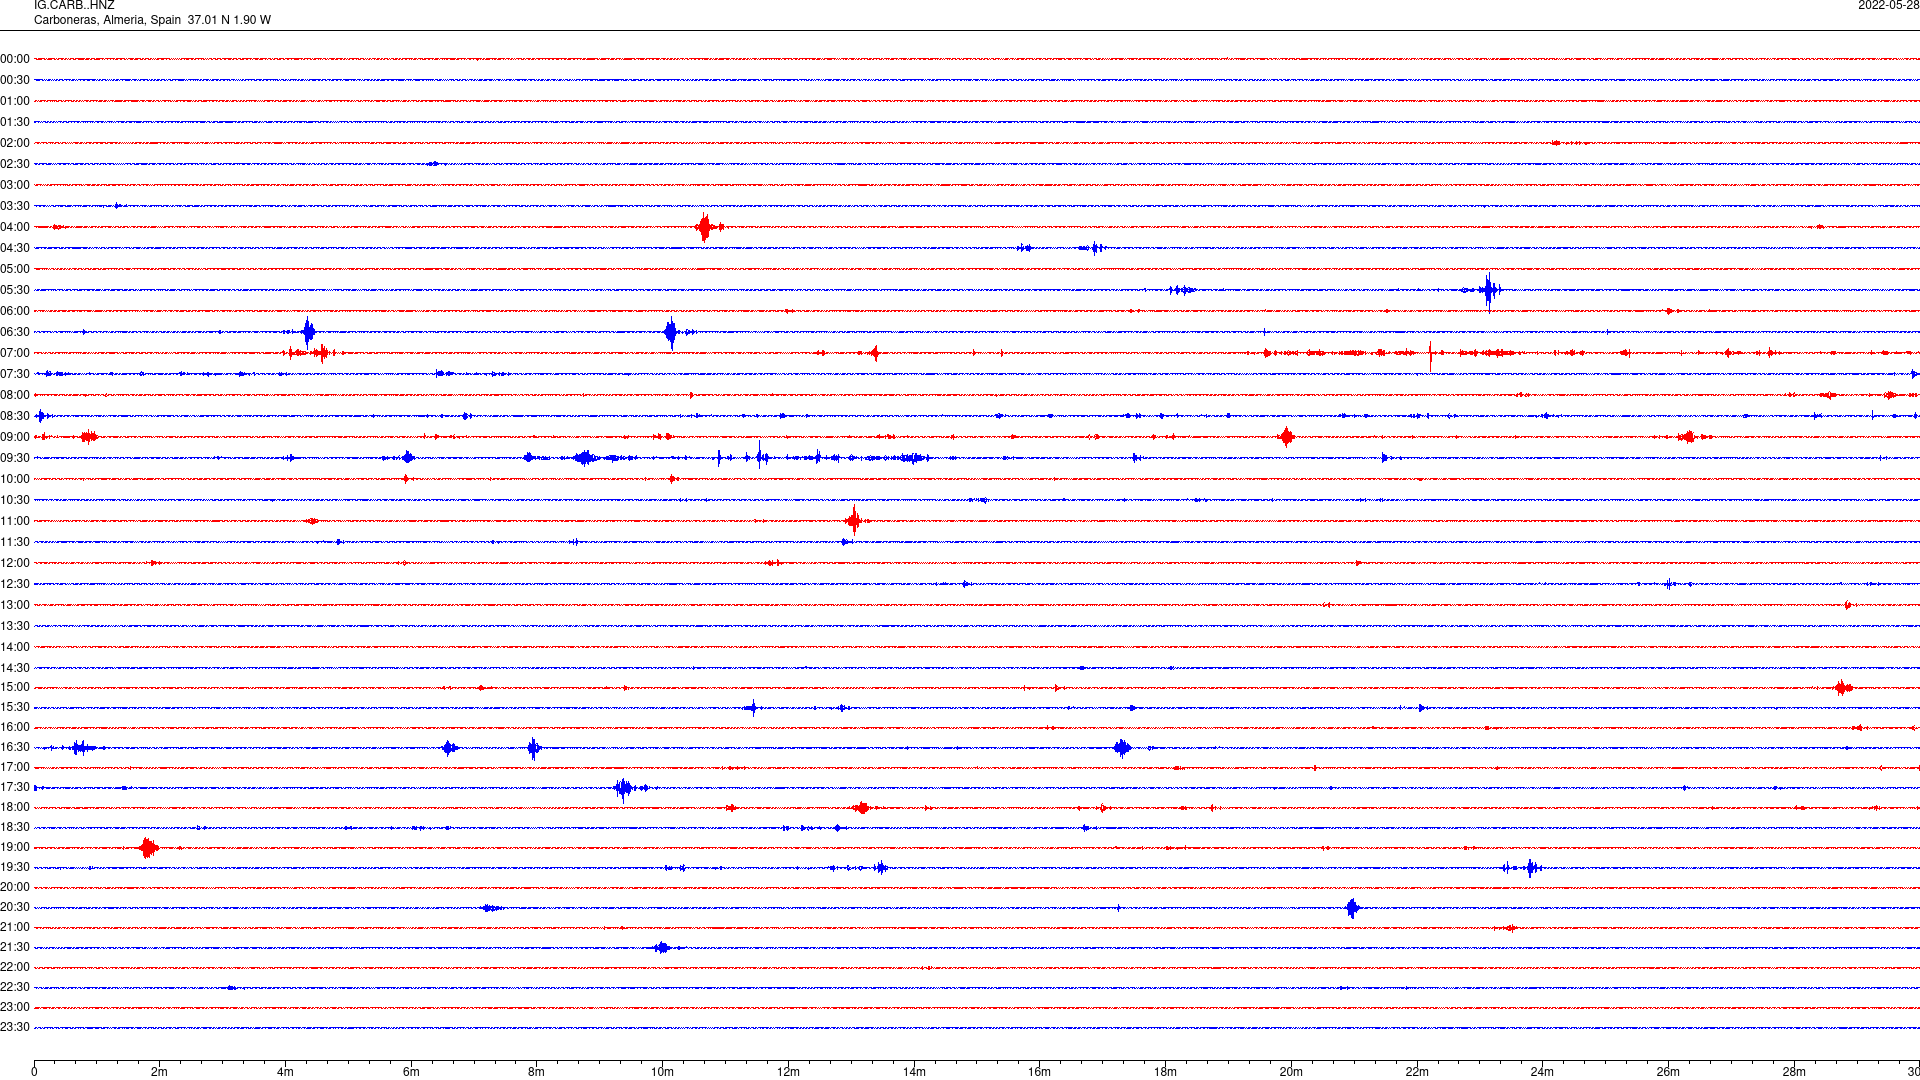Click the red event near 20m on 09:00 trace

click(1286, 436)
